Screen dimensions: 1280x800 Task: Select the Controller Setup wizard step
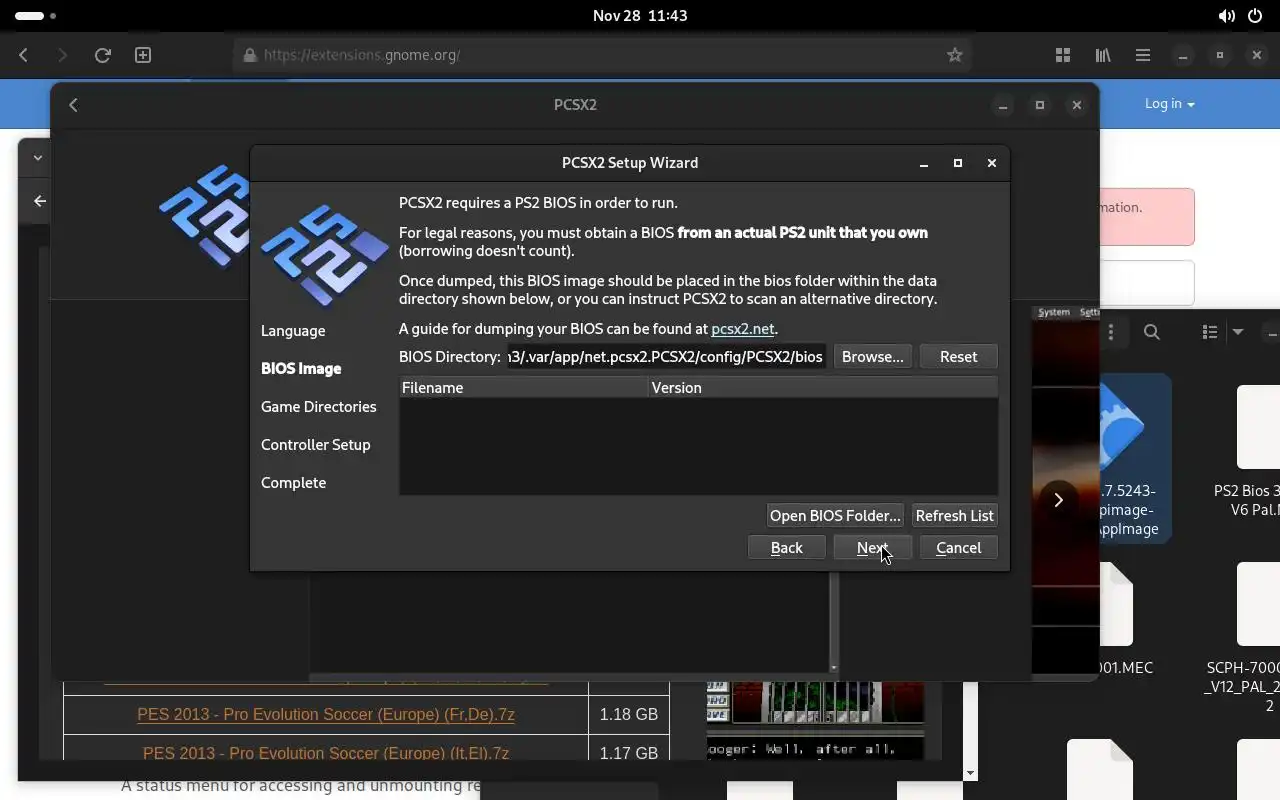(x=315, y=444)
